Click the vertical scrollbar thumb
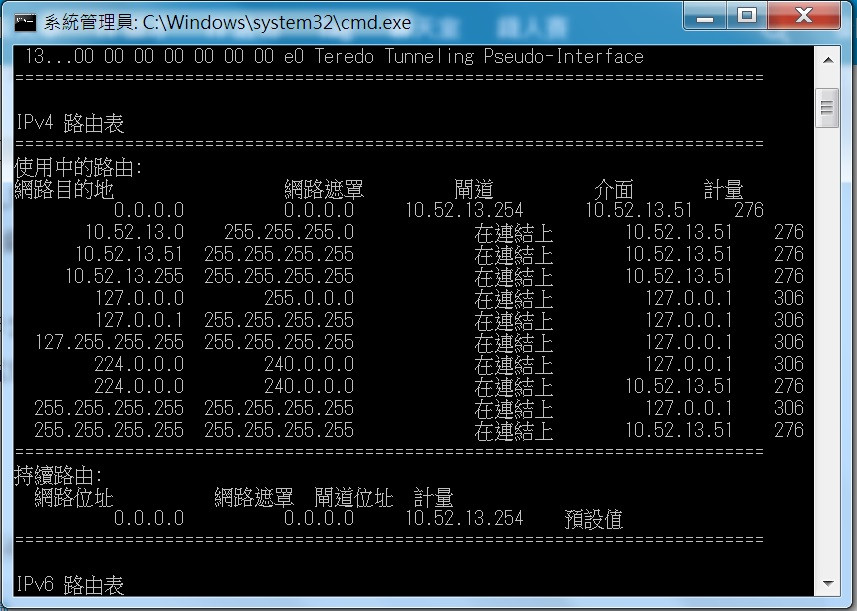Viewport: 857px width, 611px height. pos(827,108)
